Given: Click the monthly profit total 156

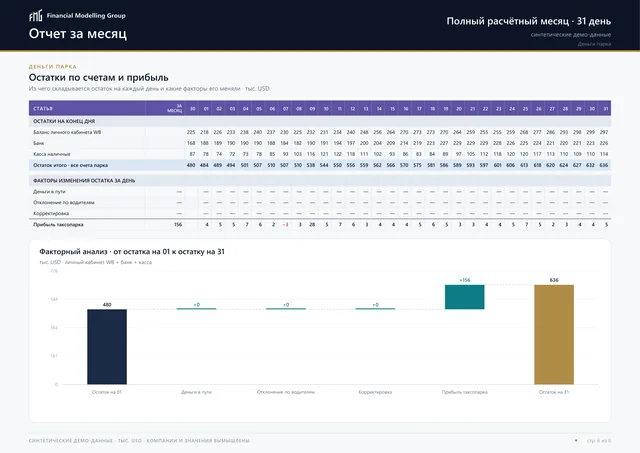Looking at the screenshot, I should [178, 224].
